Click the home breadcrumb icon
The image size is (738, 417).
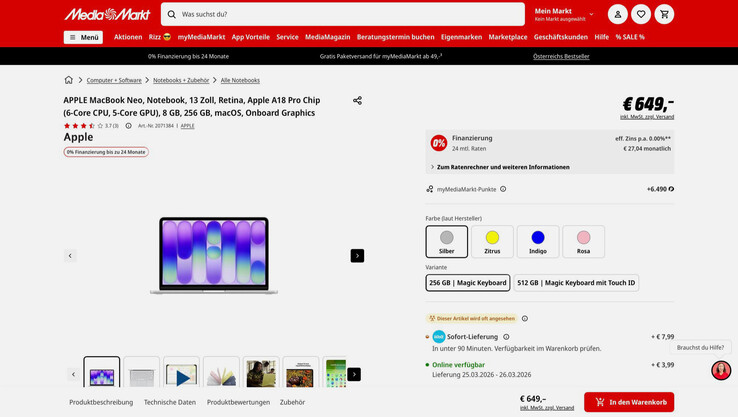coord(69,80)
